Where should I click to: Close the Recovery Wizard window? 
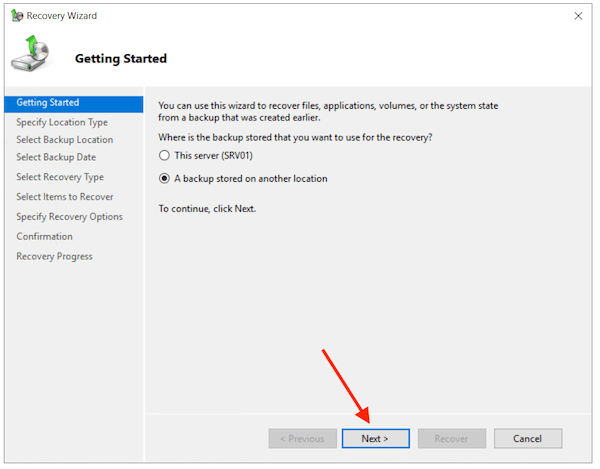579,17
